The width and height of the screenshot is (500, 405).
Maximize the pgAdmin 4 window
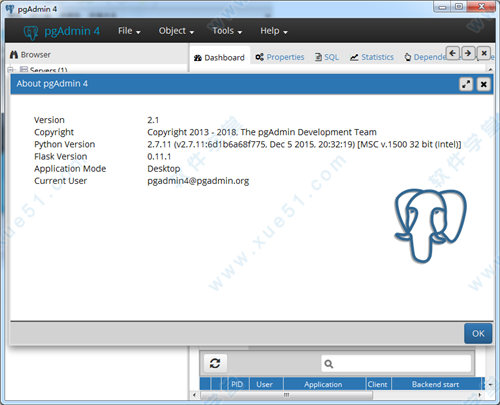click(x=459, y=7)
